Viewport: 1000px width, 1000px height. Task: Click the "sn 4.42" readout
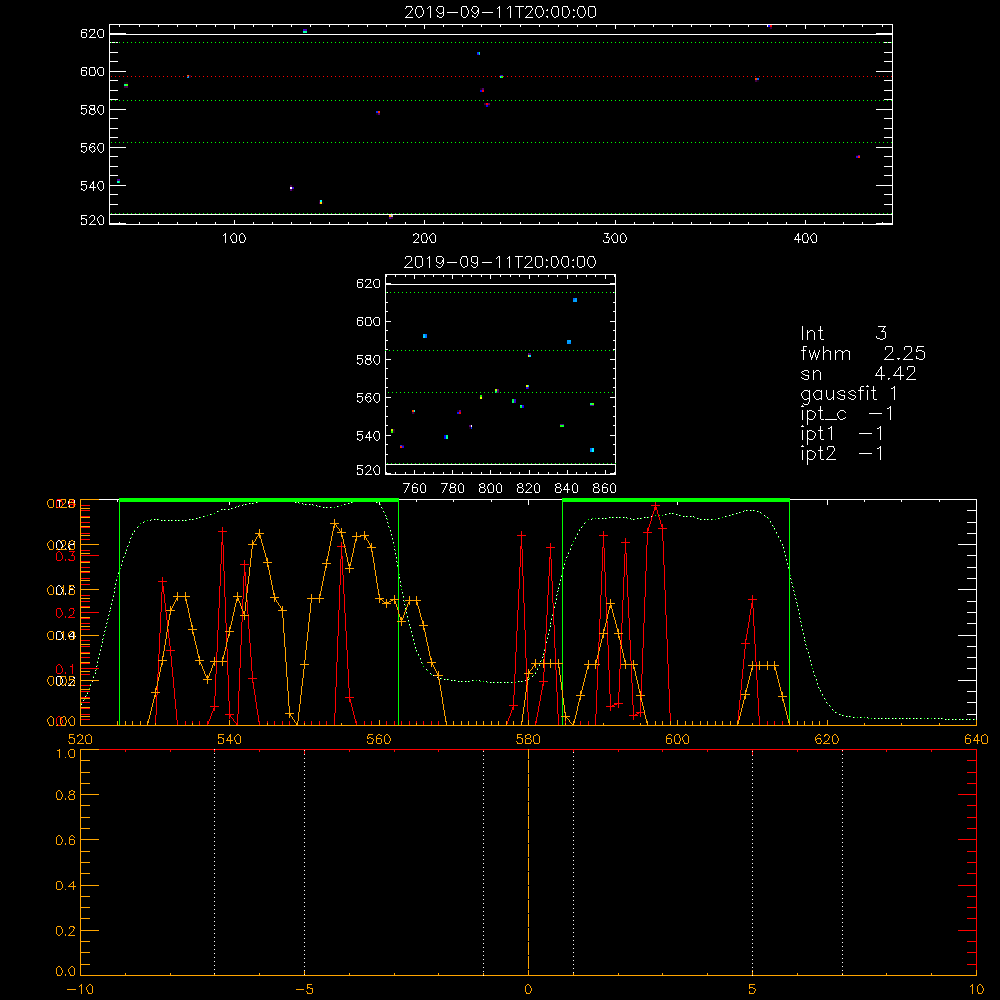tap(858, 373)
